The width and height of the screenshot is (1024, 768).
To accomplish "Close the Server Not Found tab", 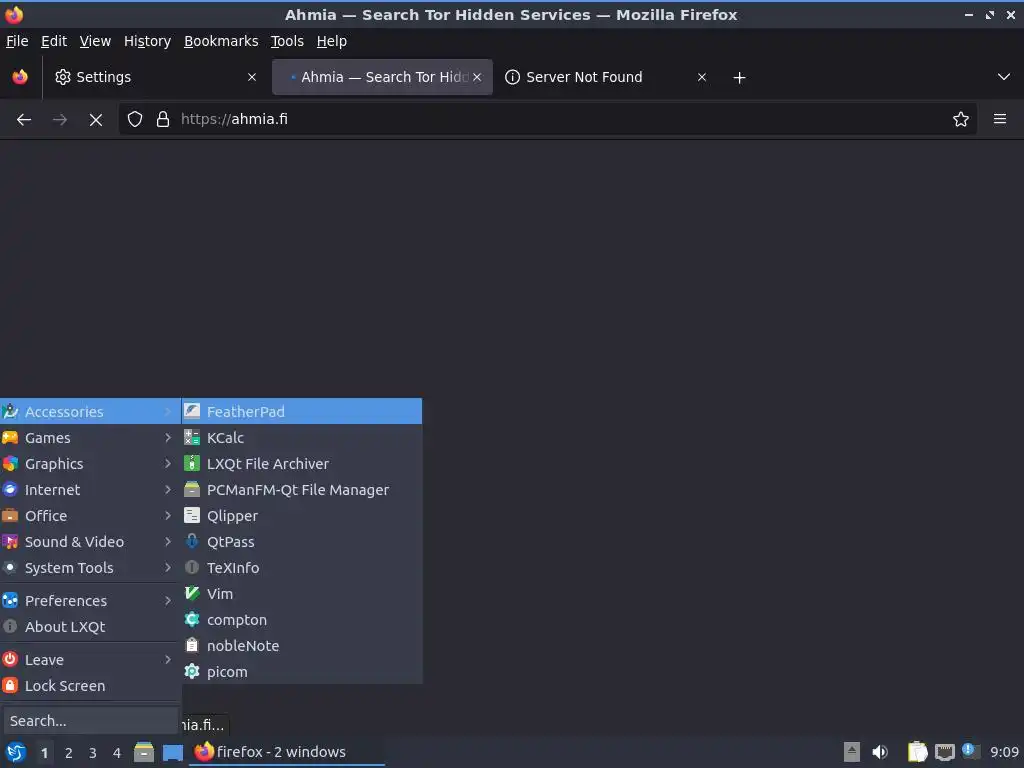I will (702, 77).
